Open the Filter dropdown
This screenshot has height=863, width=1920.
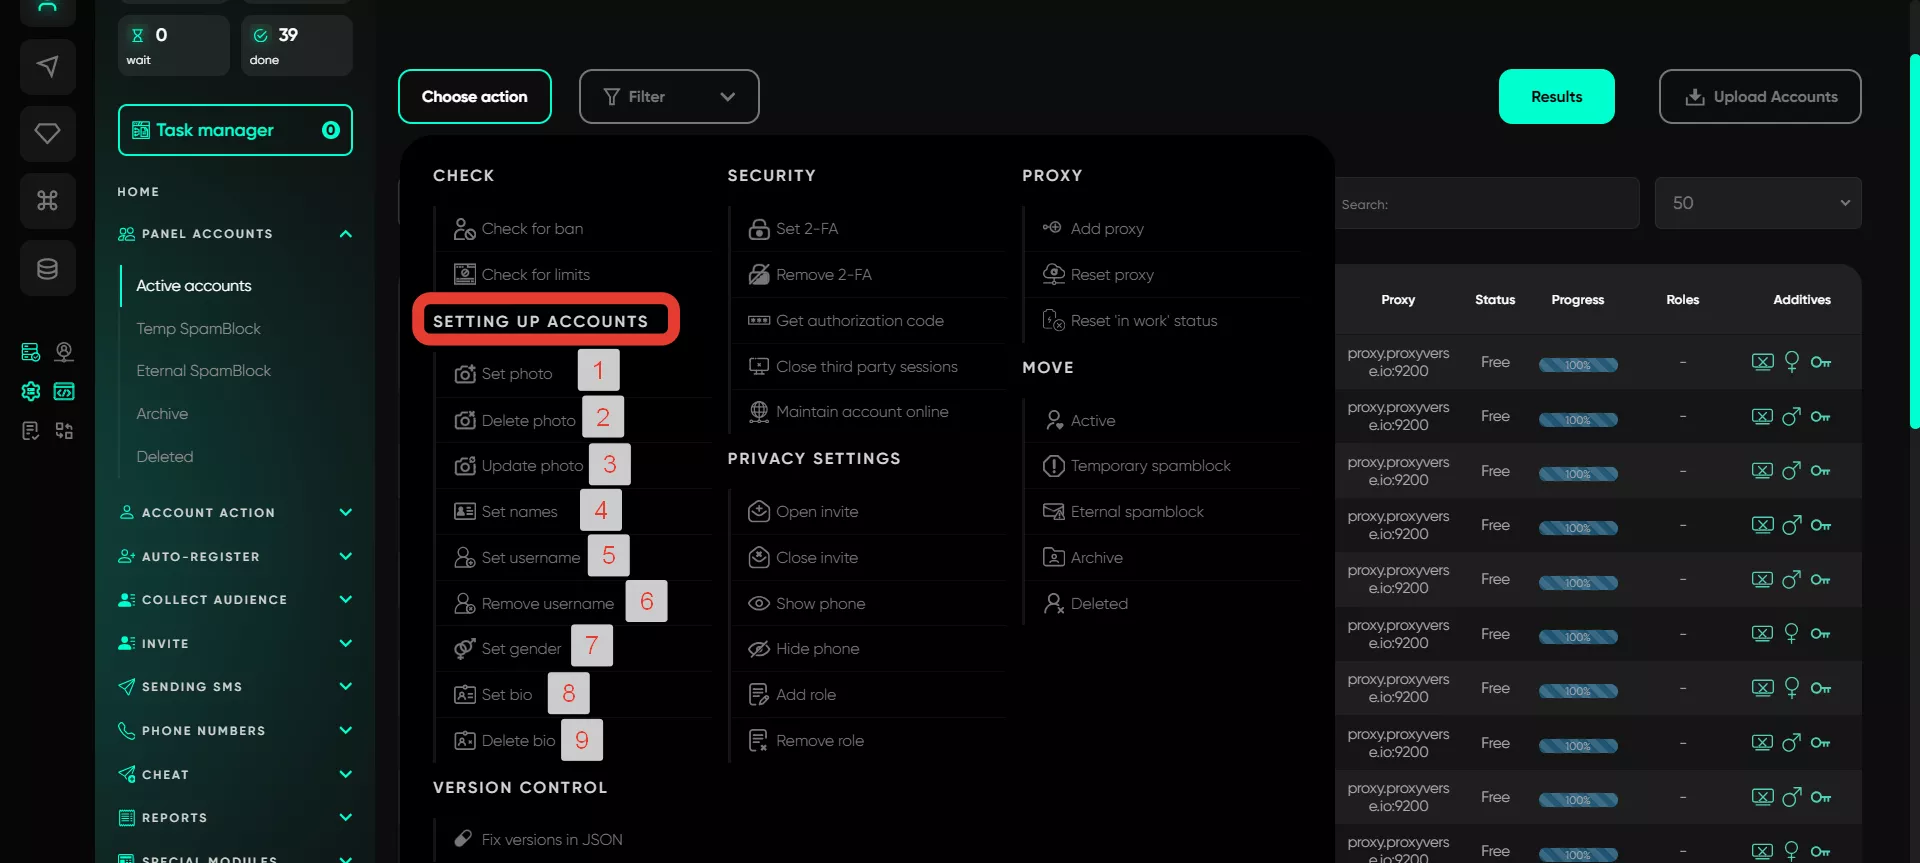[669, 96]
